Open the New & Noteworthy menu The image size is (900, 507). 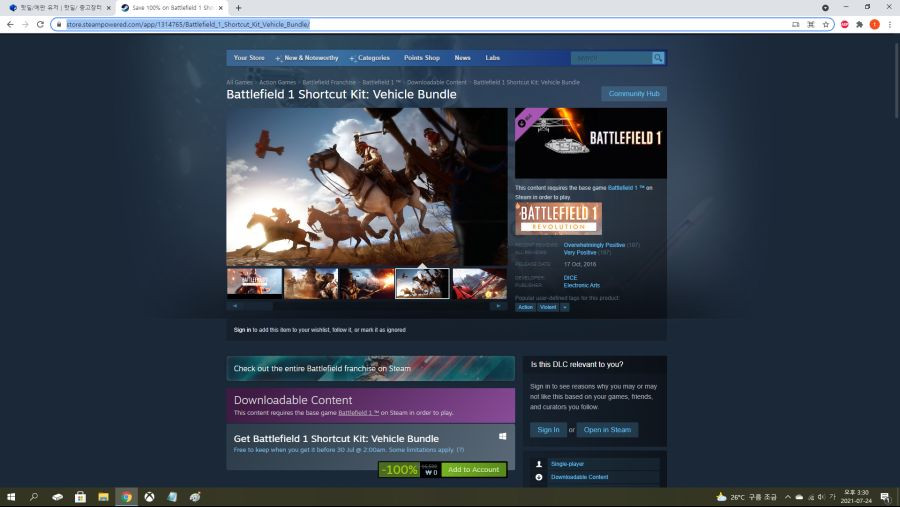coord(307,58)
